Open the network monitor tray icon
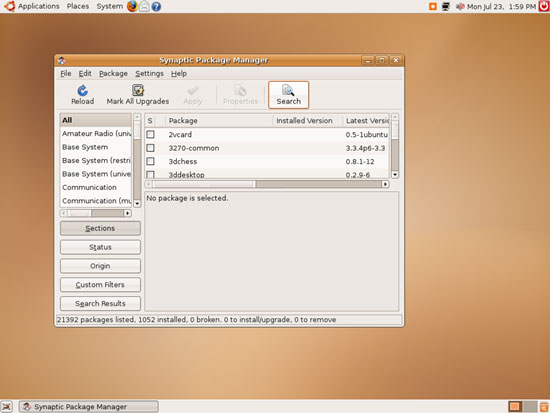Image resolution: width=550 pixels, height=413 pixels. (445, 6)
